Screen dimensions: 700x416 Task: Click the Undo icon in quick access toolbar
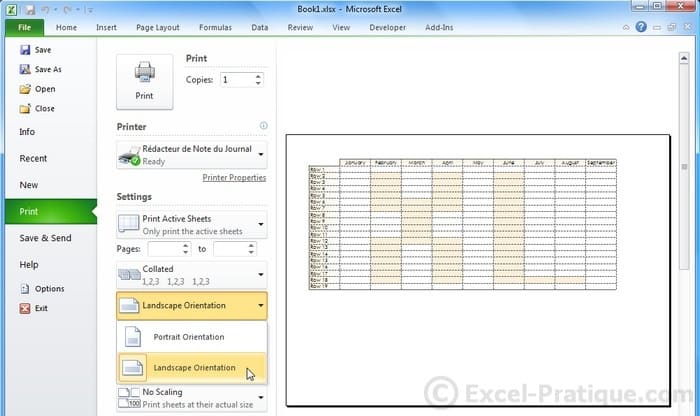(46, 9)
